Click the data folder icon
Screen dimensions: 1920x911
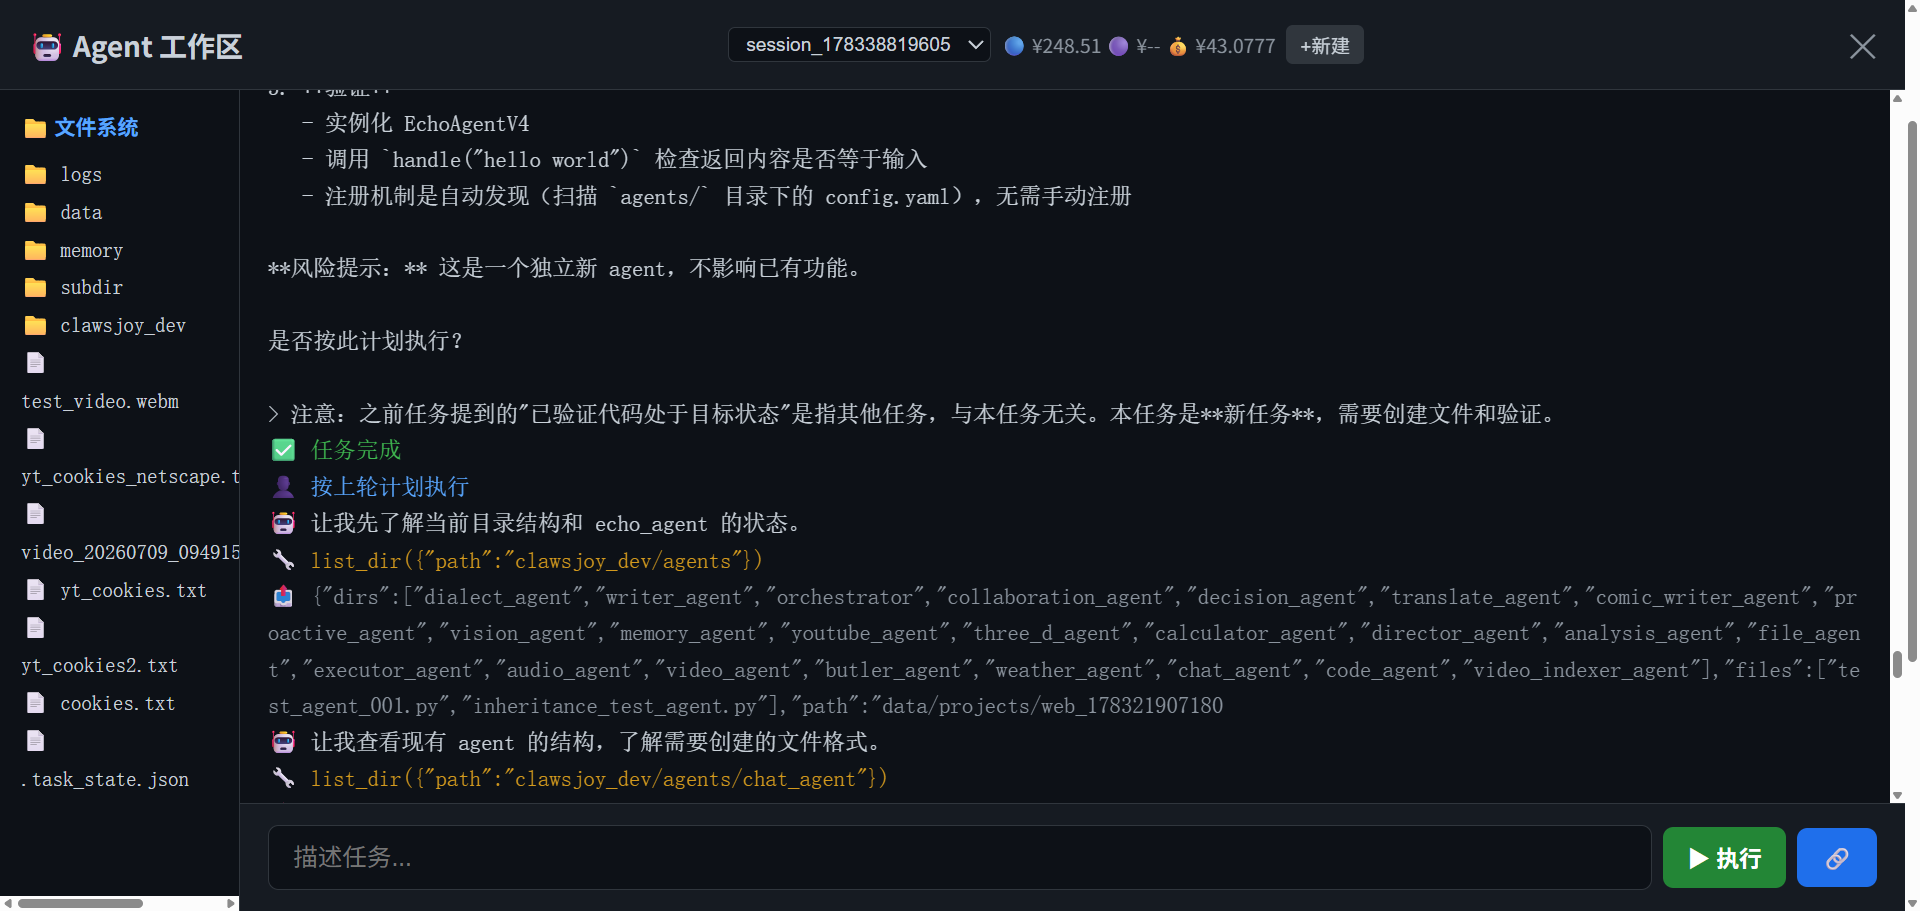[36, 212]
